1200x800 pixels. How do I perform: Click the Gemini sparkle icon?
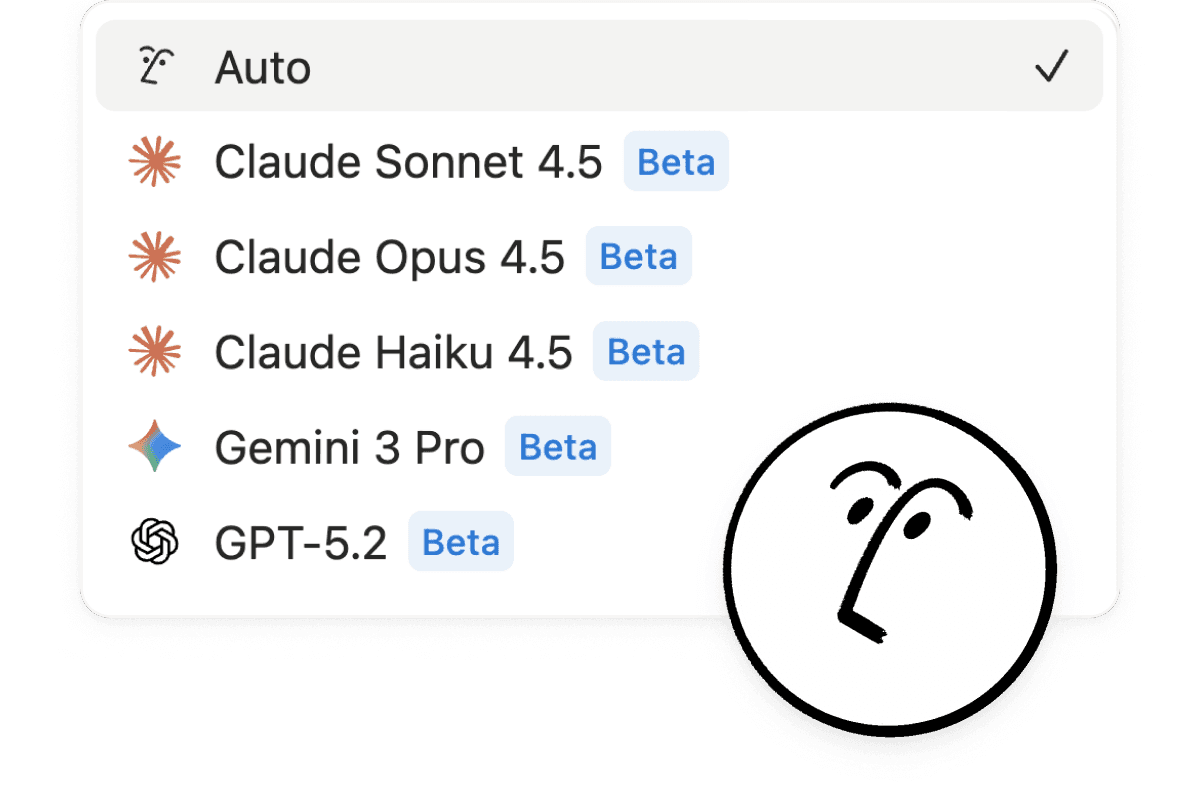pyautogui.click(x=155, y=447)
